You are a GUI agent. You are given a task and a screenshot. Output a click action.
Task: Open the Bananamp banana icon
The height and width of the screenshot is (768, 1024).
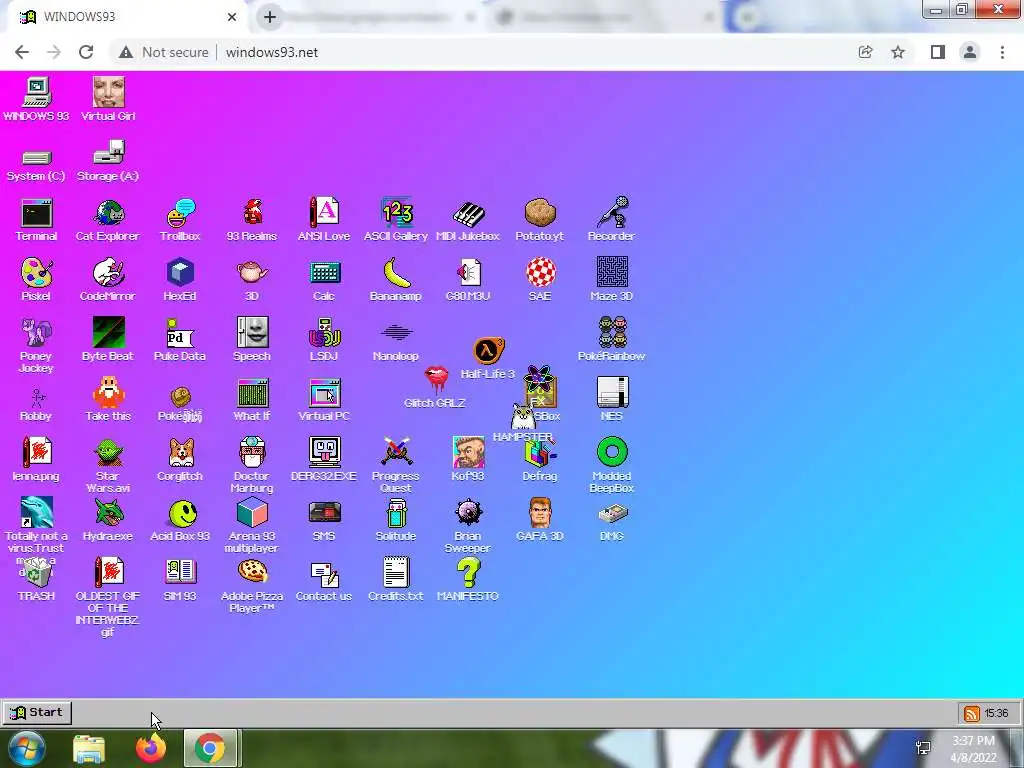pyautogui.click(x=396, y=273)
